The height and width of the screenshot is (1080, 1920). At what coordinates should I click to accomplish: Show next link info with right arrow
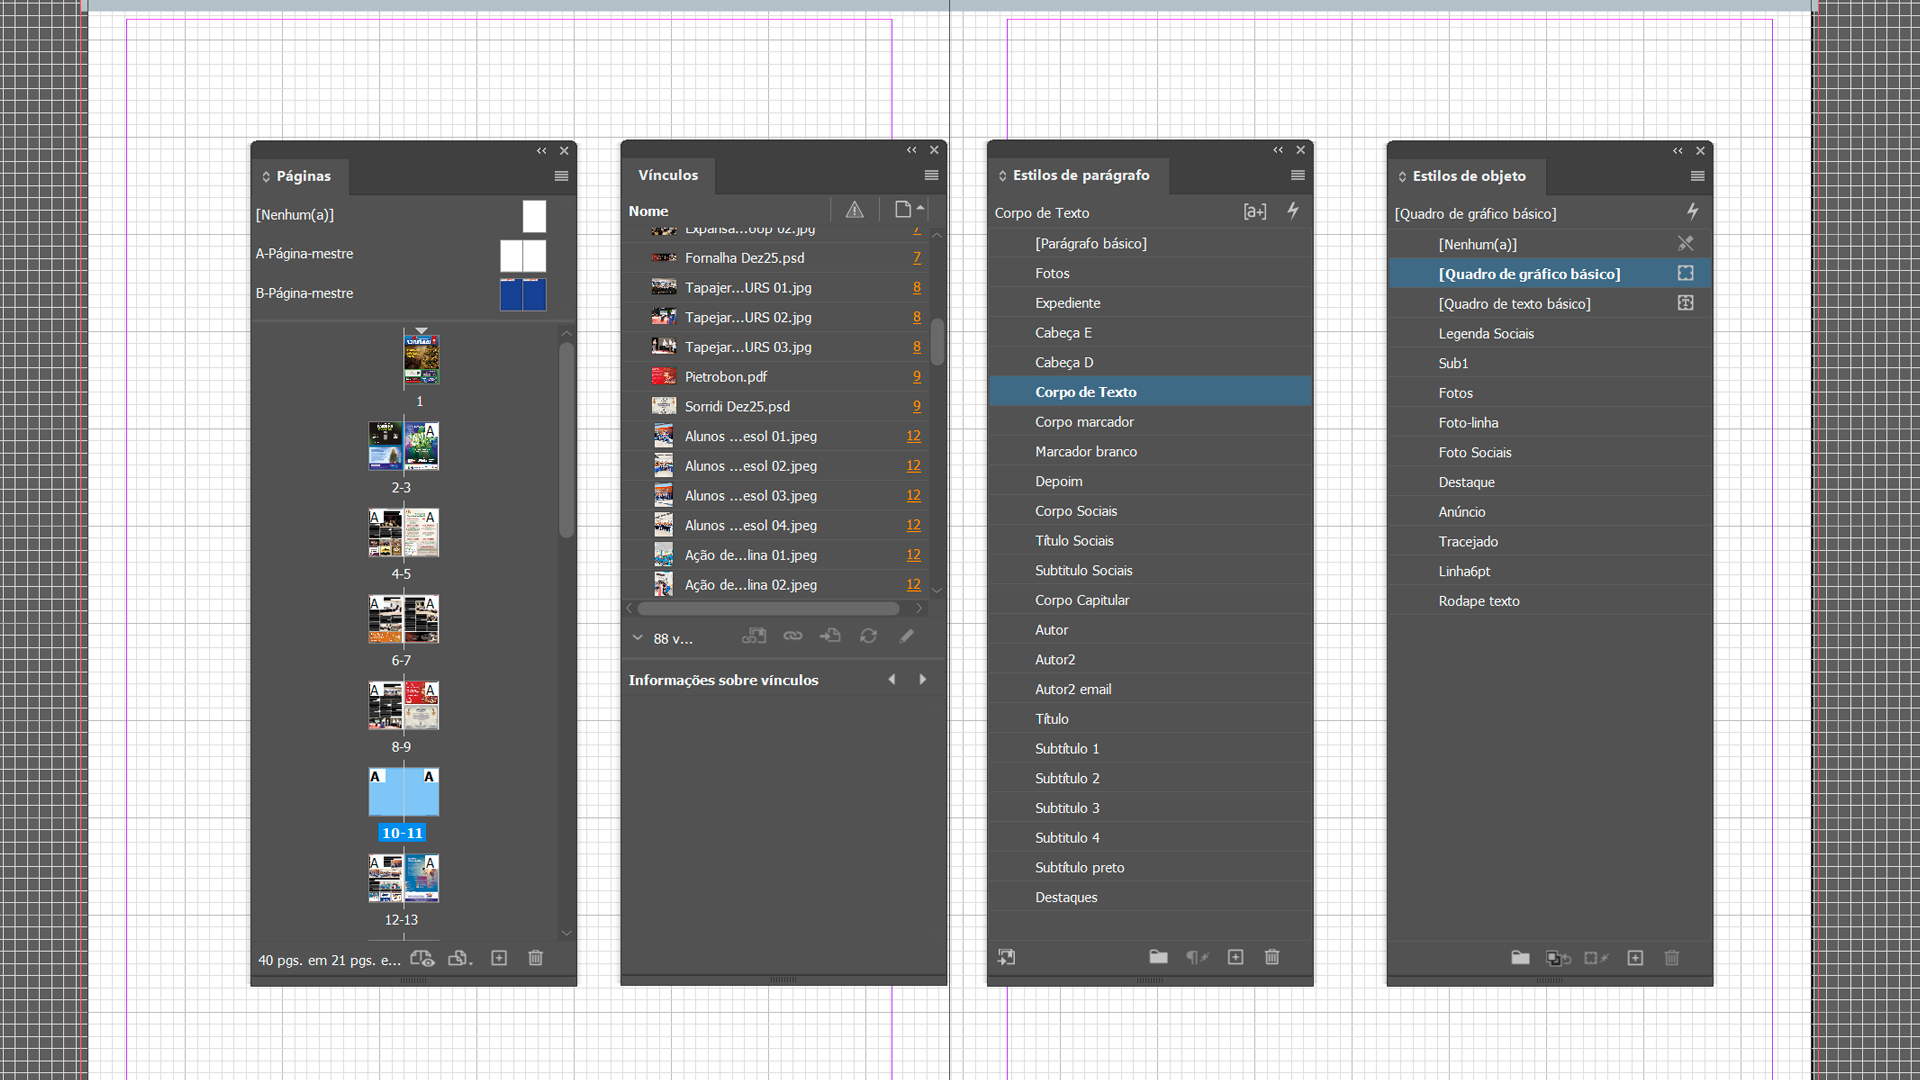point(922,679)
